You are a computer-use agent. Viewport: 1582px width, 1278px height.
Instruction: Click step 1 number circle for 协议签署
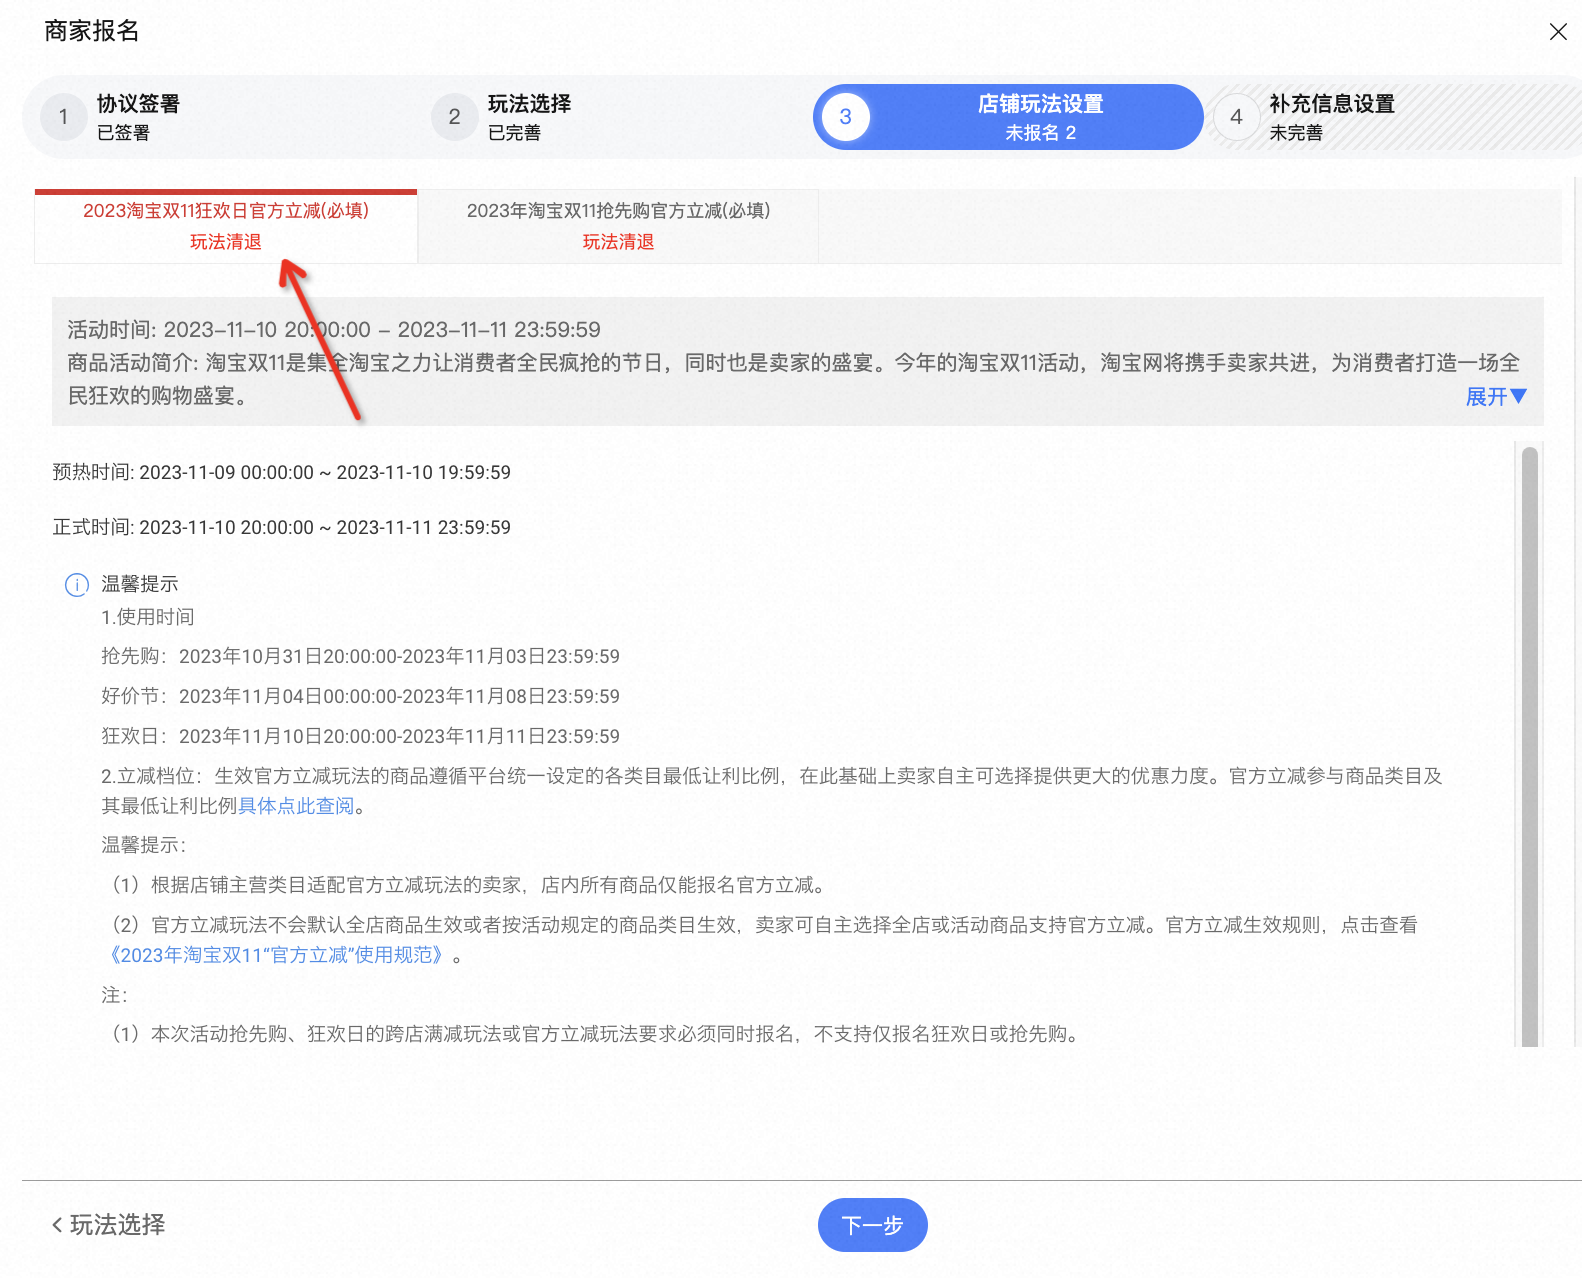click(64, 117)
